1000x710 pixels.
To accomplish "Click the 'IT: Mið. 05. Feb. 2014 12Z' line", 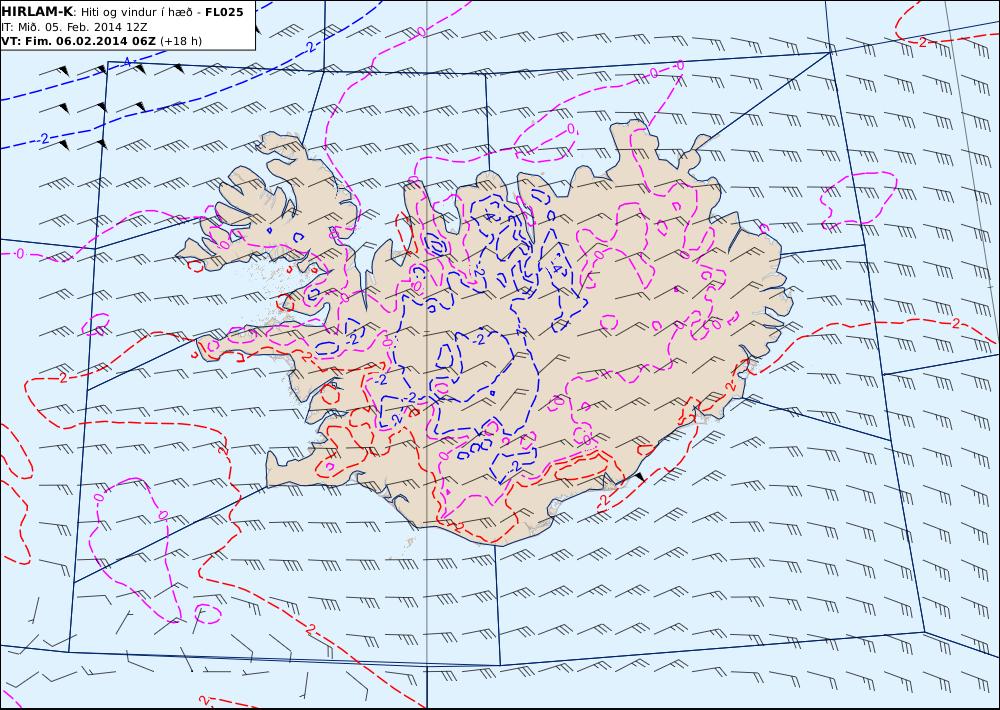I will 74,27.
